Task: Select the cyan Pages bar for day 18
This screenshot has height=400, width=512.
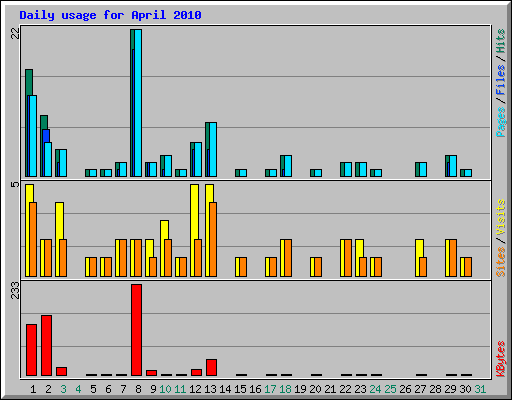Action: point(288,166)
